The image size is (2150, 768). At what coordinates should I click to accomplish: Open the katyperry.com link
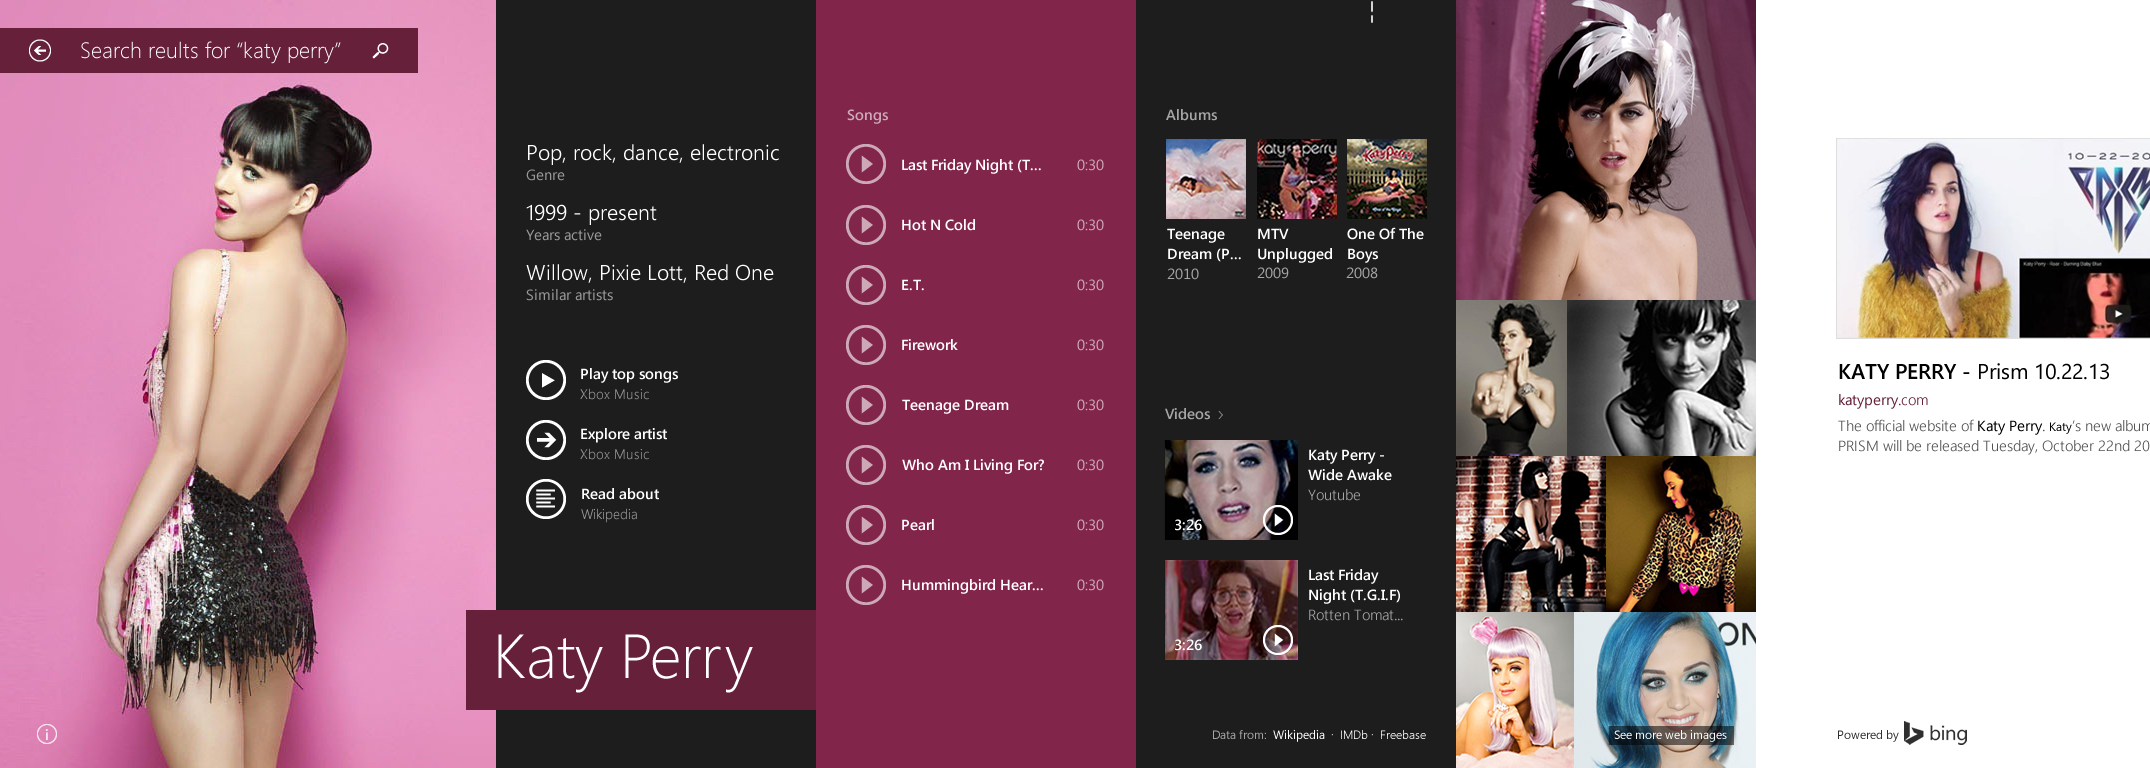pos(1882,400)
